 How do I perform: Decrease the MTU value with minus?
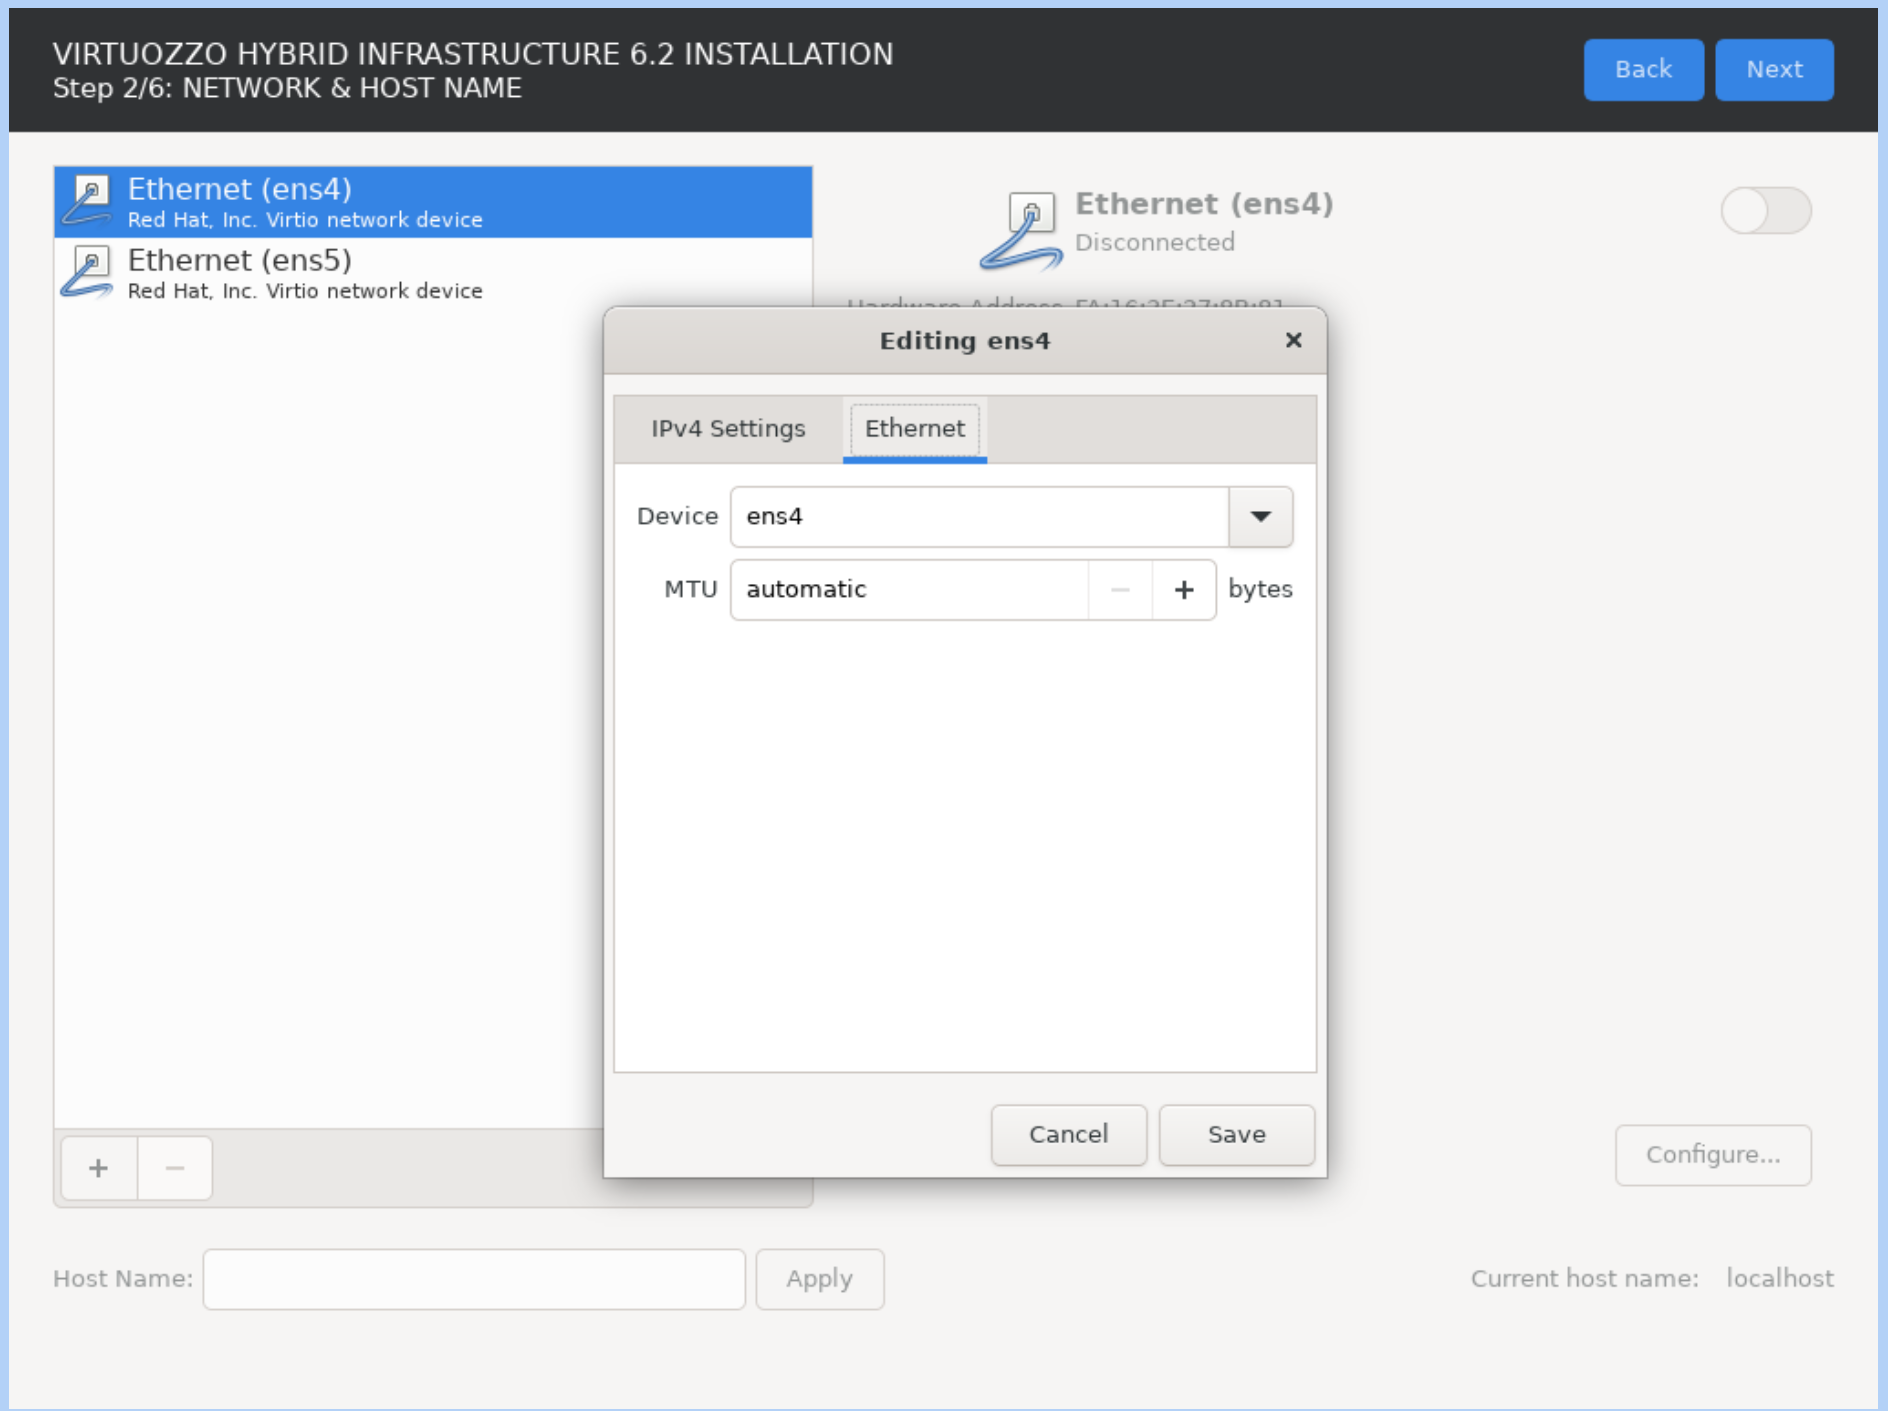pyautogui.click(x=1120, y=590)
